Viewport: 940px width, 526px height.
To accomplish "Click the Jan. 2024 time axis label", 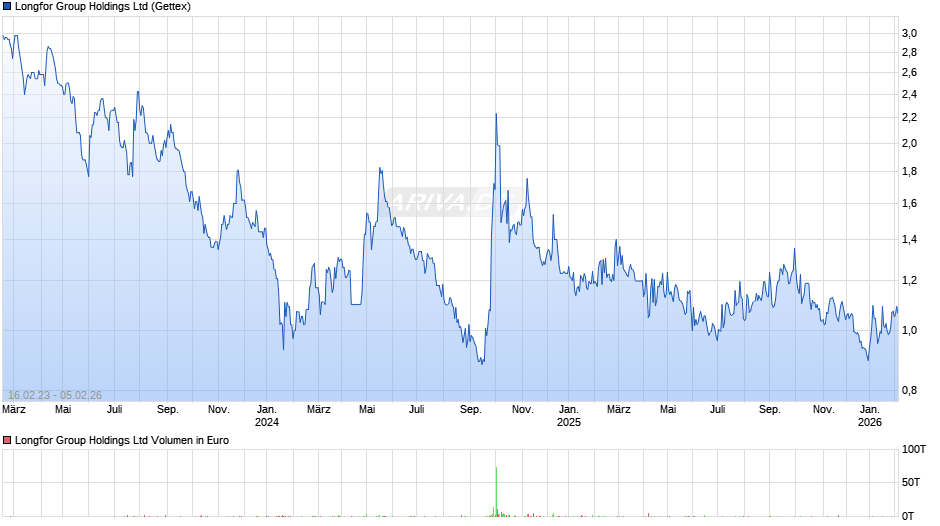I will click(267, 416).
